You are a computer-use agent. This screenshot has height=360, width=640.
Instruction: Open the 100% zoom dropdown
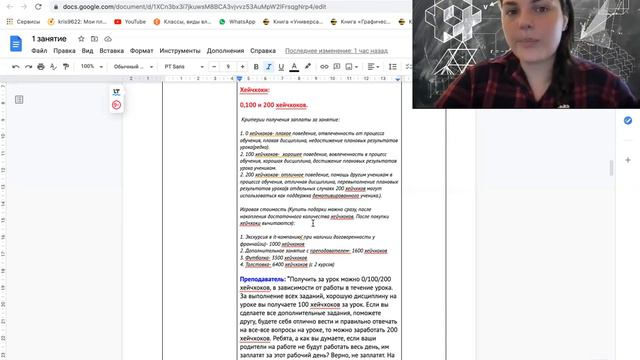tap(91, 67)
